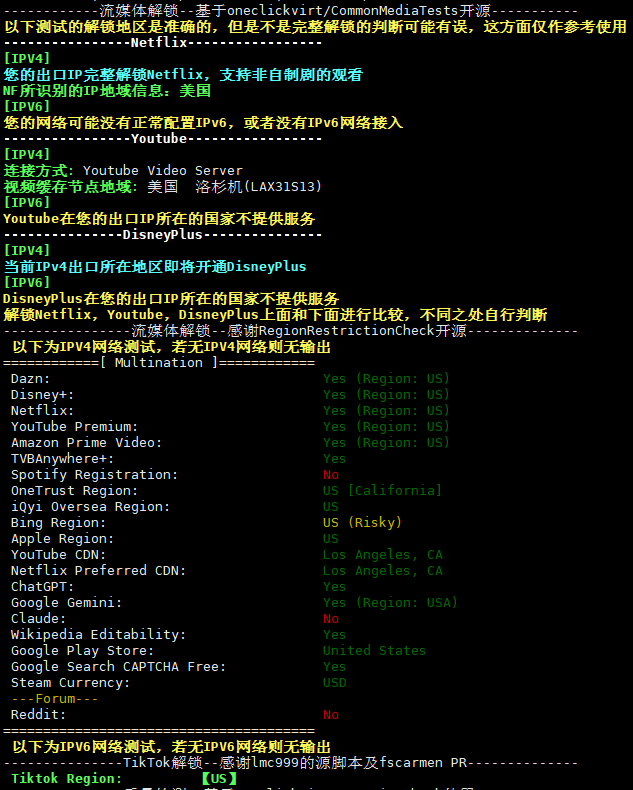This screenshot has height=790, width=633.
Task: Click the red No beside Spotify Registration
Action: [x=330, y=475]
